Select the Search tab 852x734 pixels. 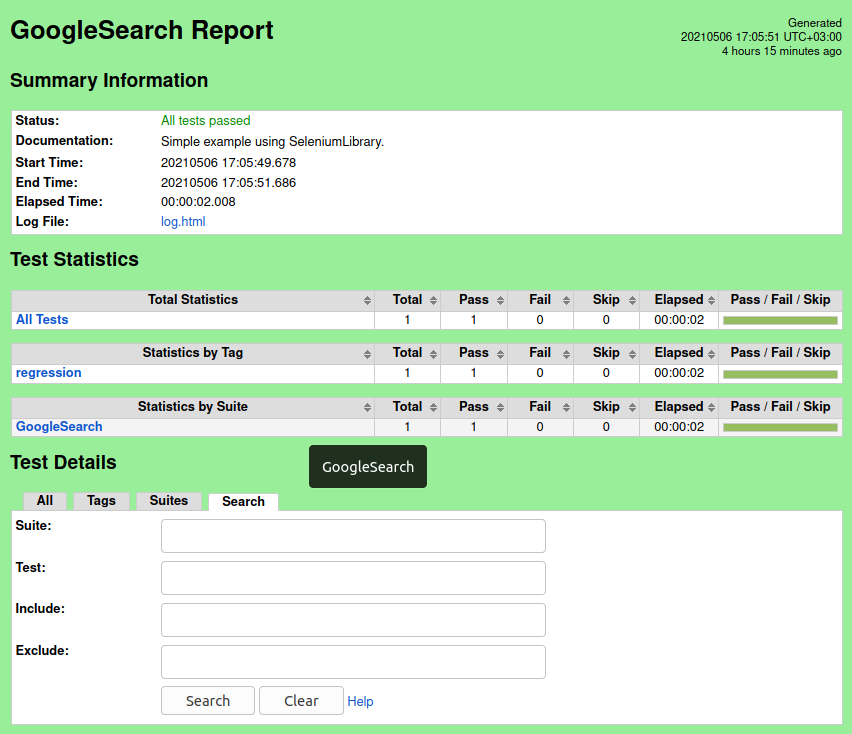(243, 501)
